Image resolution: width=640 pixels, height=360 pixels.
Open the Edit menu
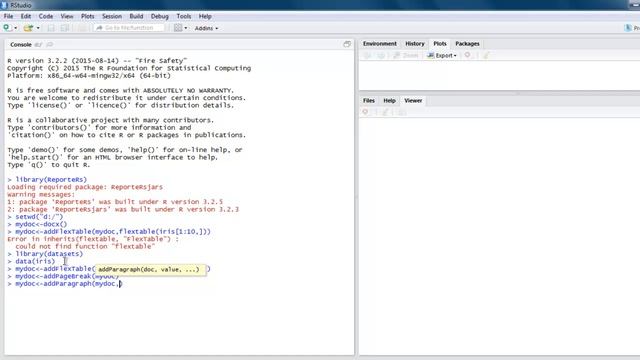tap(26, 16)
